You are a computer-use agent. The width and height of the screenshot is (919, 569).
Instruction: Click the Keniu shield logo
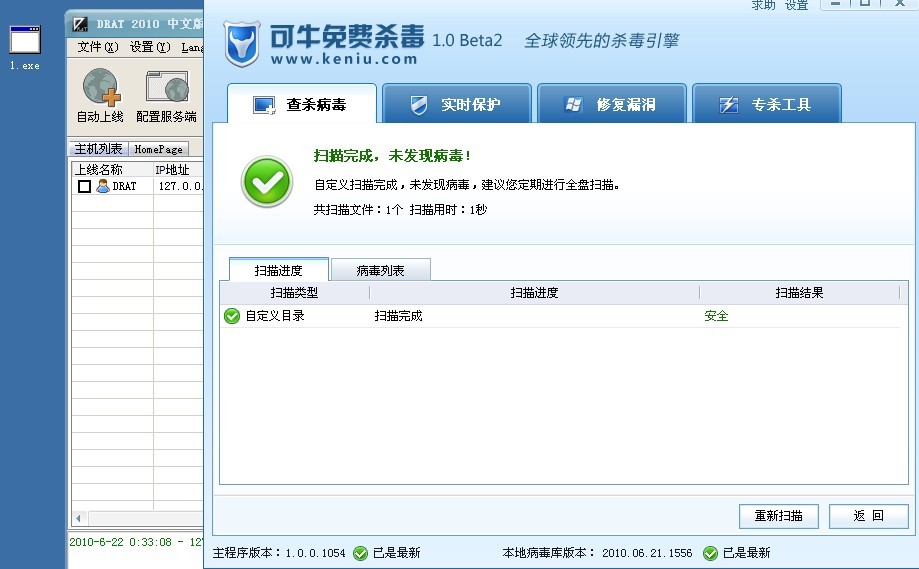pos(241,43)
